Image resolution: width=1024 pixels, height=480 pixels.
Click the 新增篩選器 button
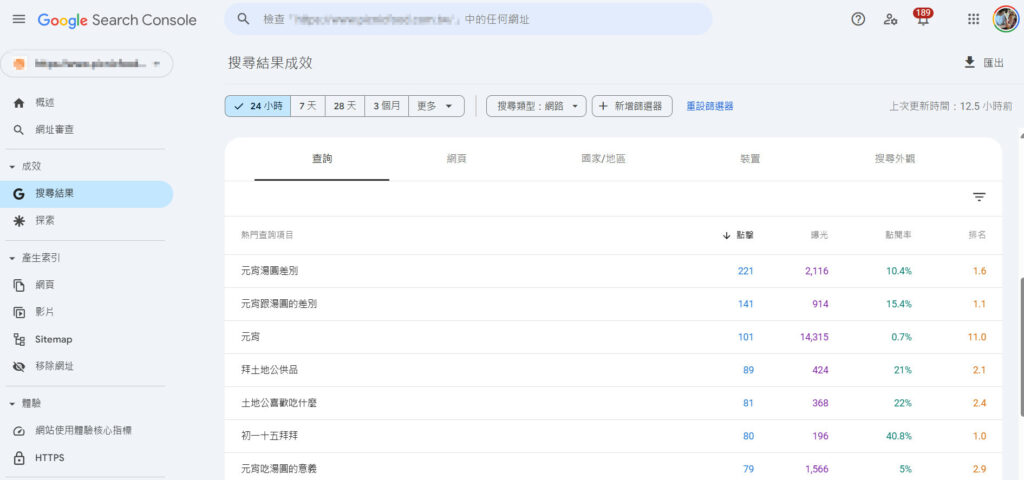point(631,106)
